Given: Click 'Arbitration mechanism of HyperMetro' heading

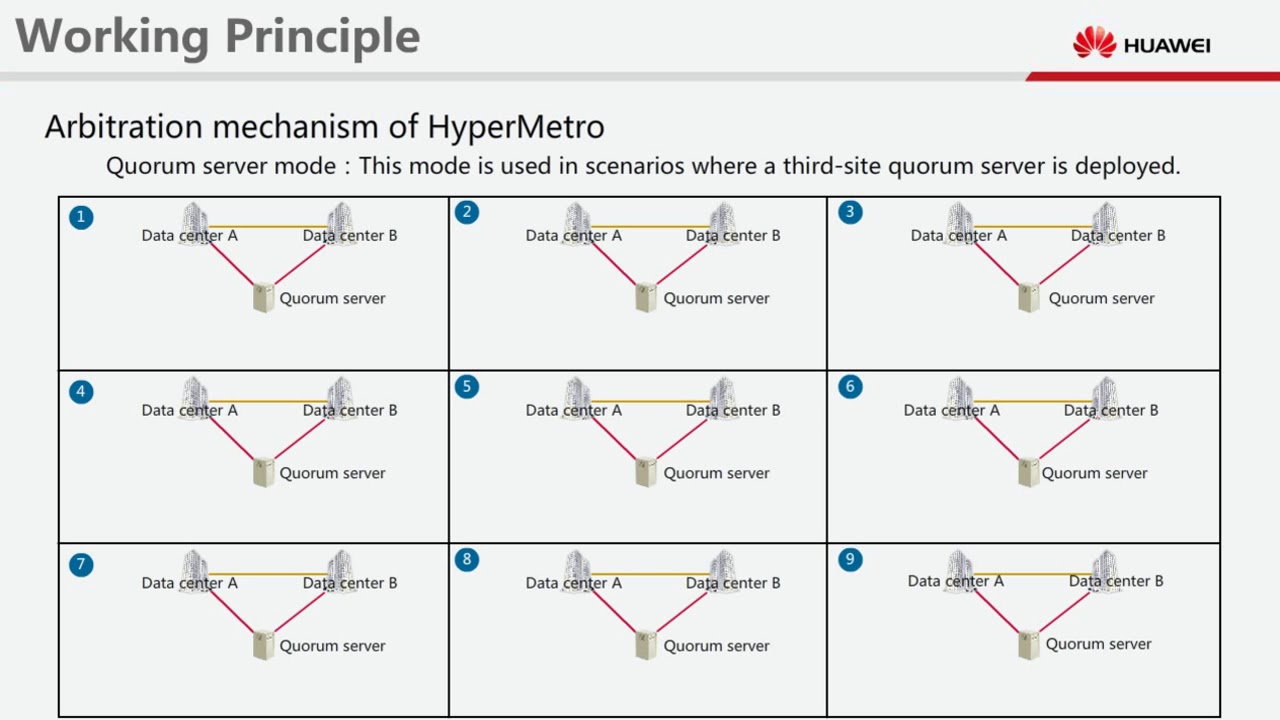Looking at the screenshot, I should [x=325, y=127].
